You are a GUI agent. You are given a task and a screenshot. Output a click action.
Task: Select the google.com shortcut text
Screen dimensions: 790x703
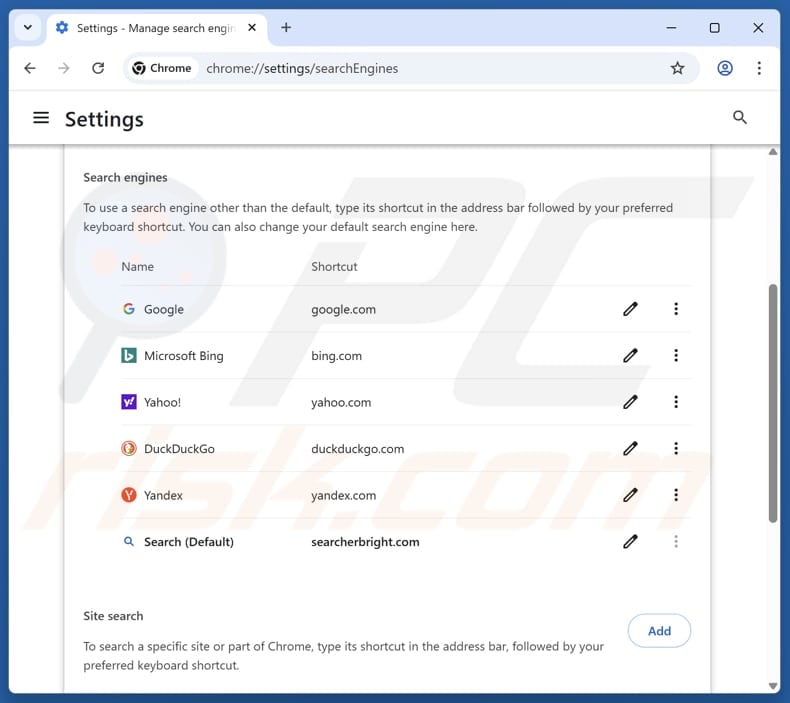click(x=344, y=309)
